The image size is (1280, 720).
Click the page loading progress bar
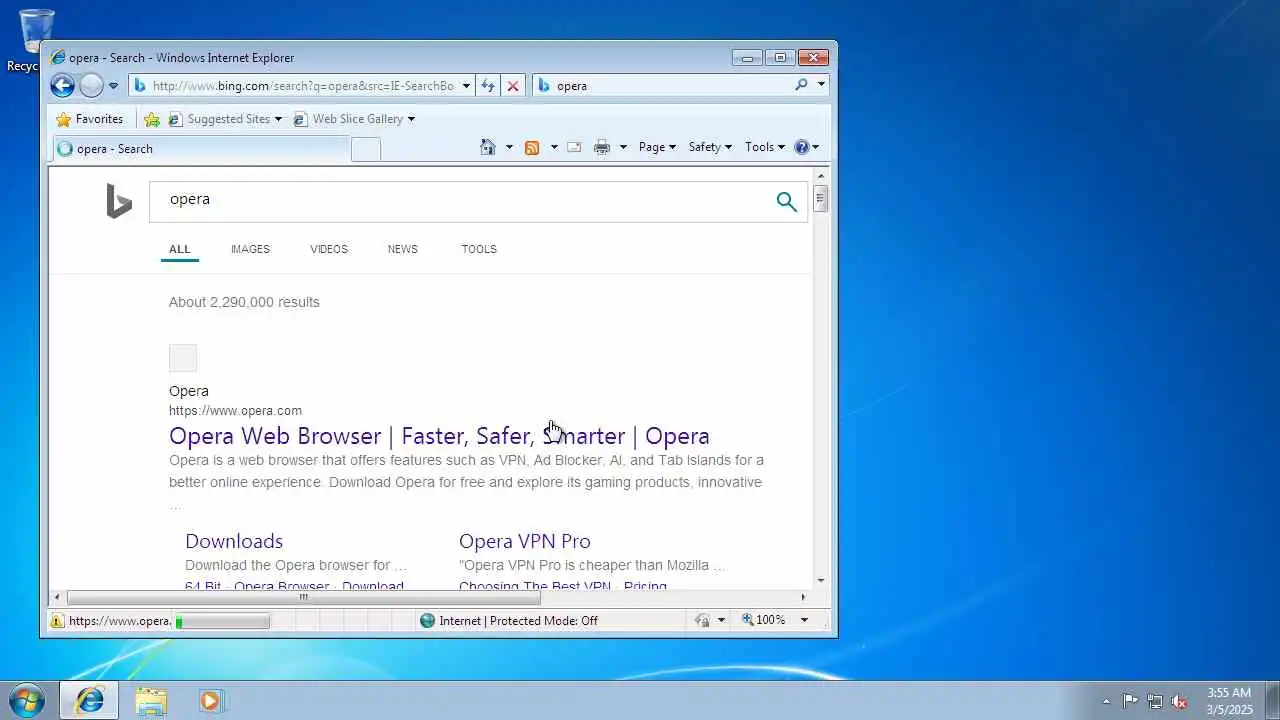coord(222,621)
